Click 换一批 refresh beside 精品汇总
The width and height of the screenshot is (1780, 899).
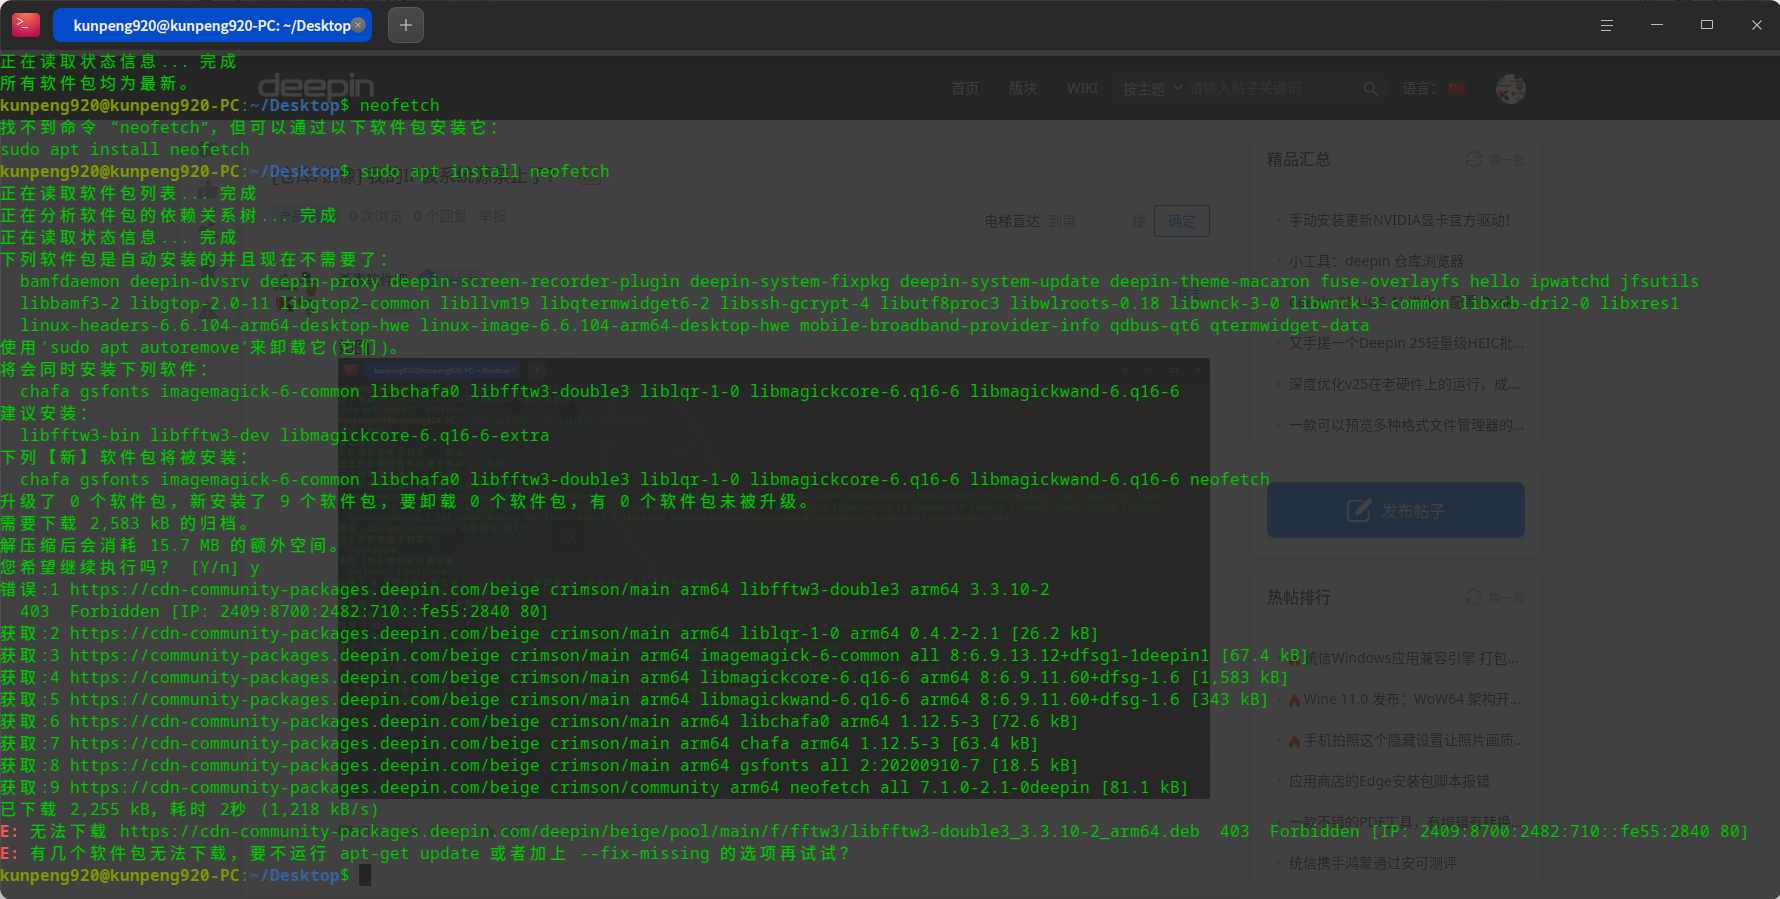(1495, 159)
